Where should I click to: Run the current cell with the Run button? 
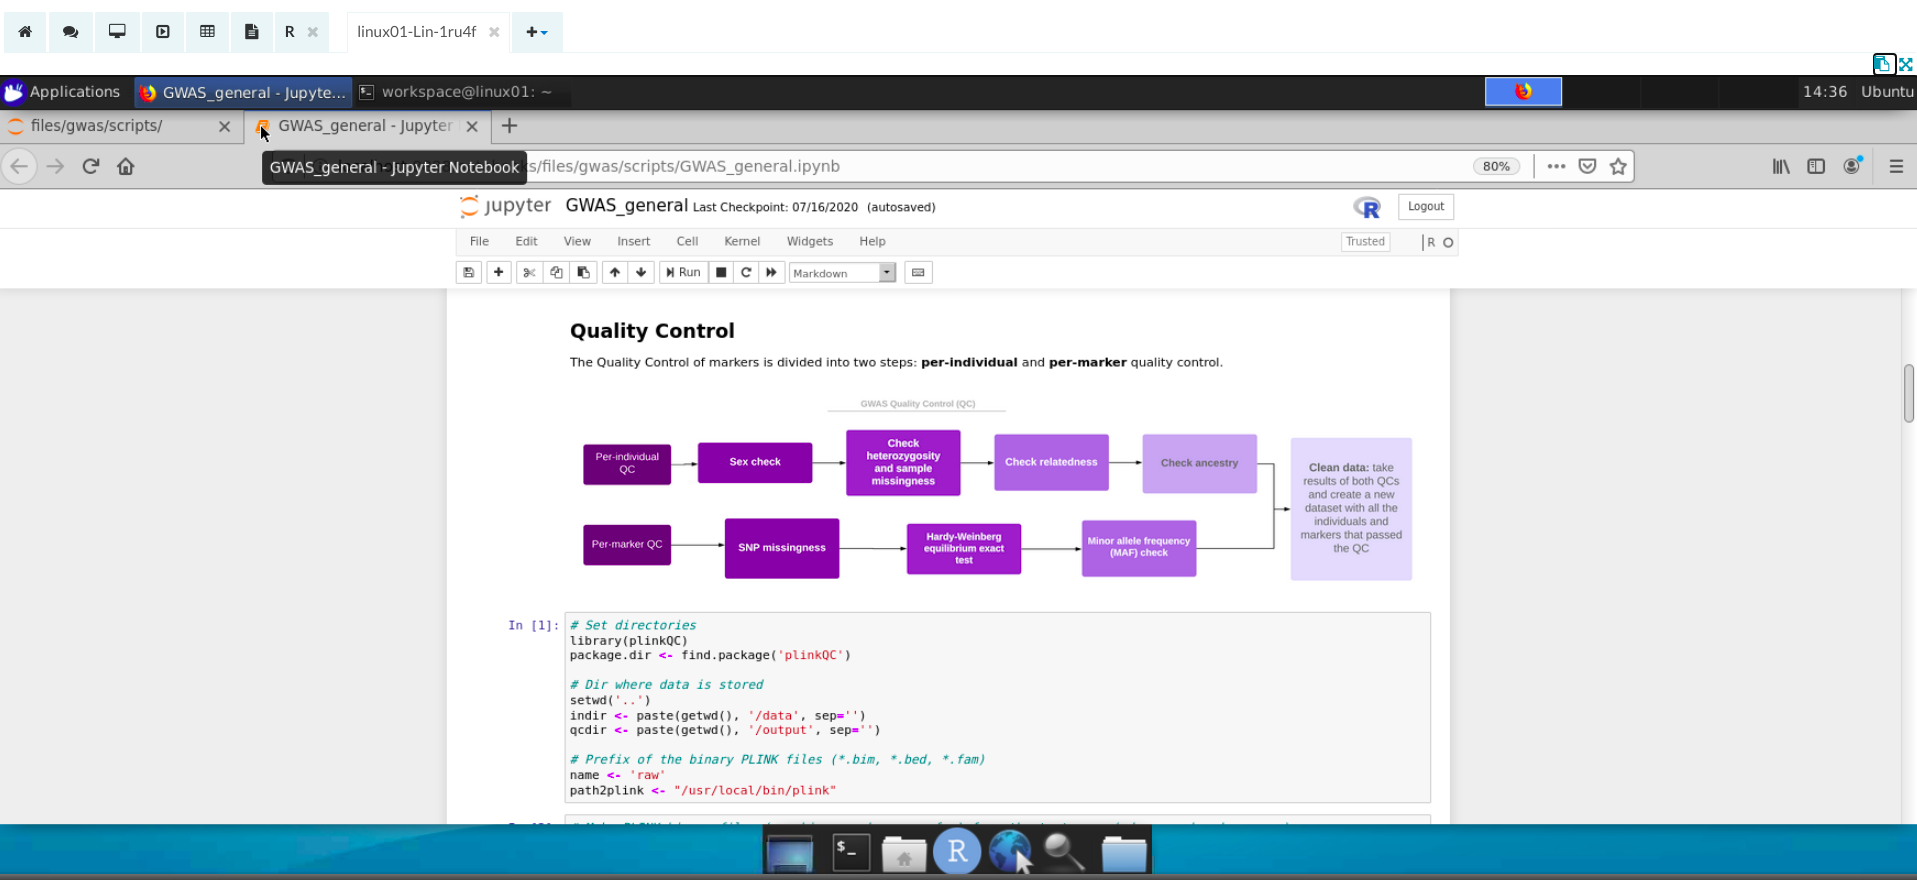(x=684, y=272)
